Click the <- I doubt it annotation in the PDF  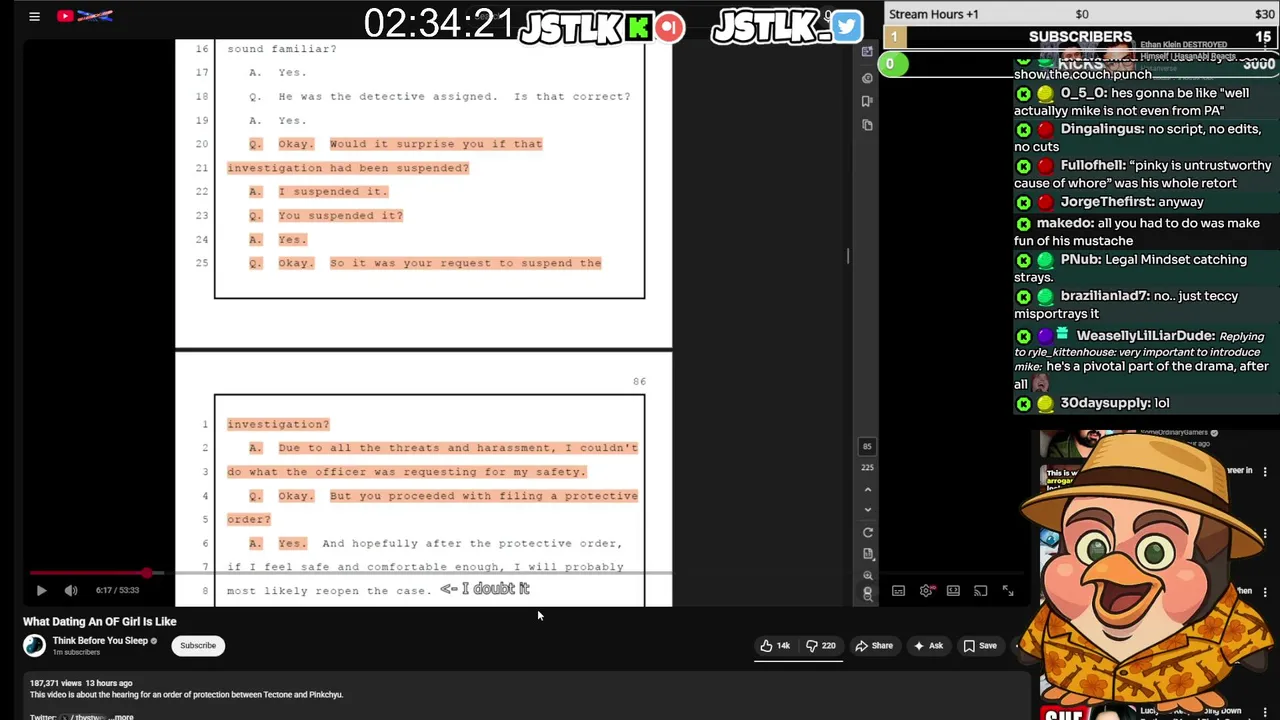[485, 589]
